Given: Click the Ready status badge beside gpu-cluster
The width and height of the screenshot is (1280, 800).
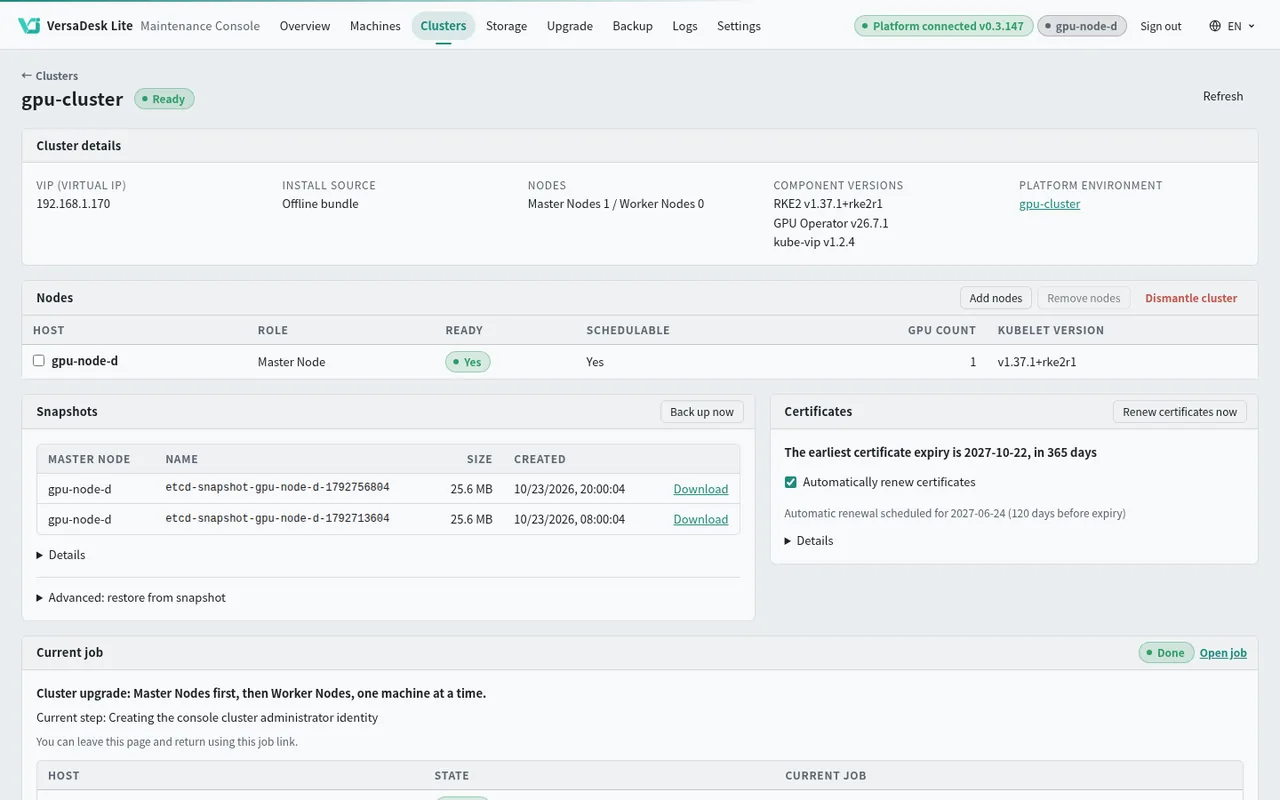Looking at the screenshot, I should [164, 99].
